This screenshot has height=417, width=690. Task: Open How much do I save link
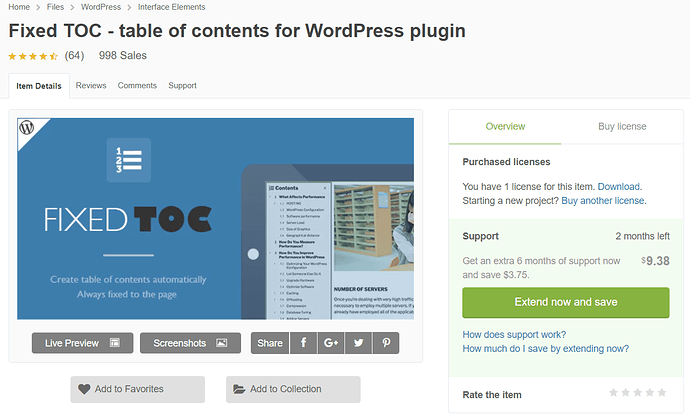[546, 349]
